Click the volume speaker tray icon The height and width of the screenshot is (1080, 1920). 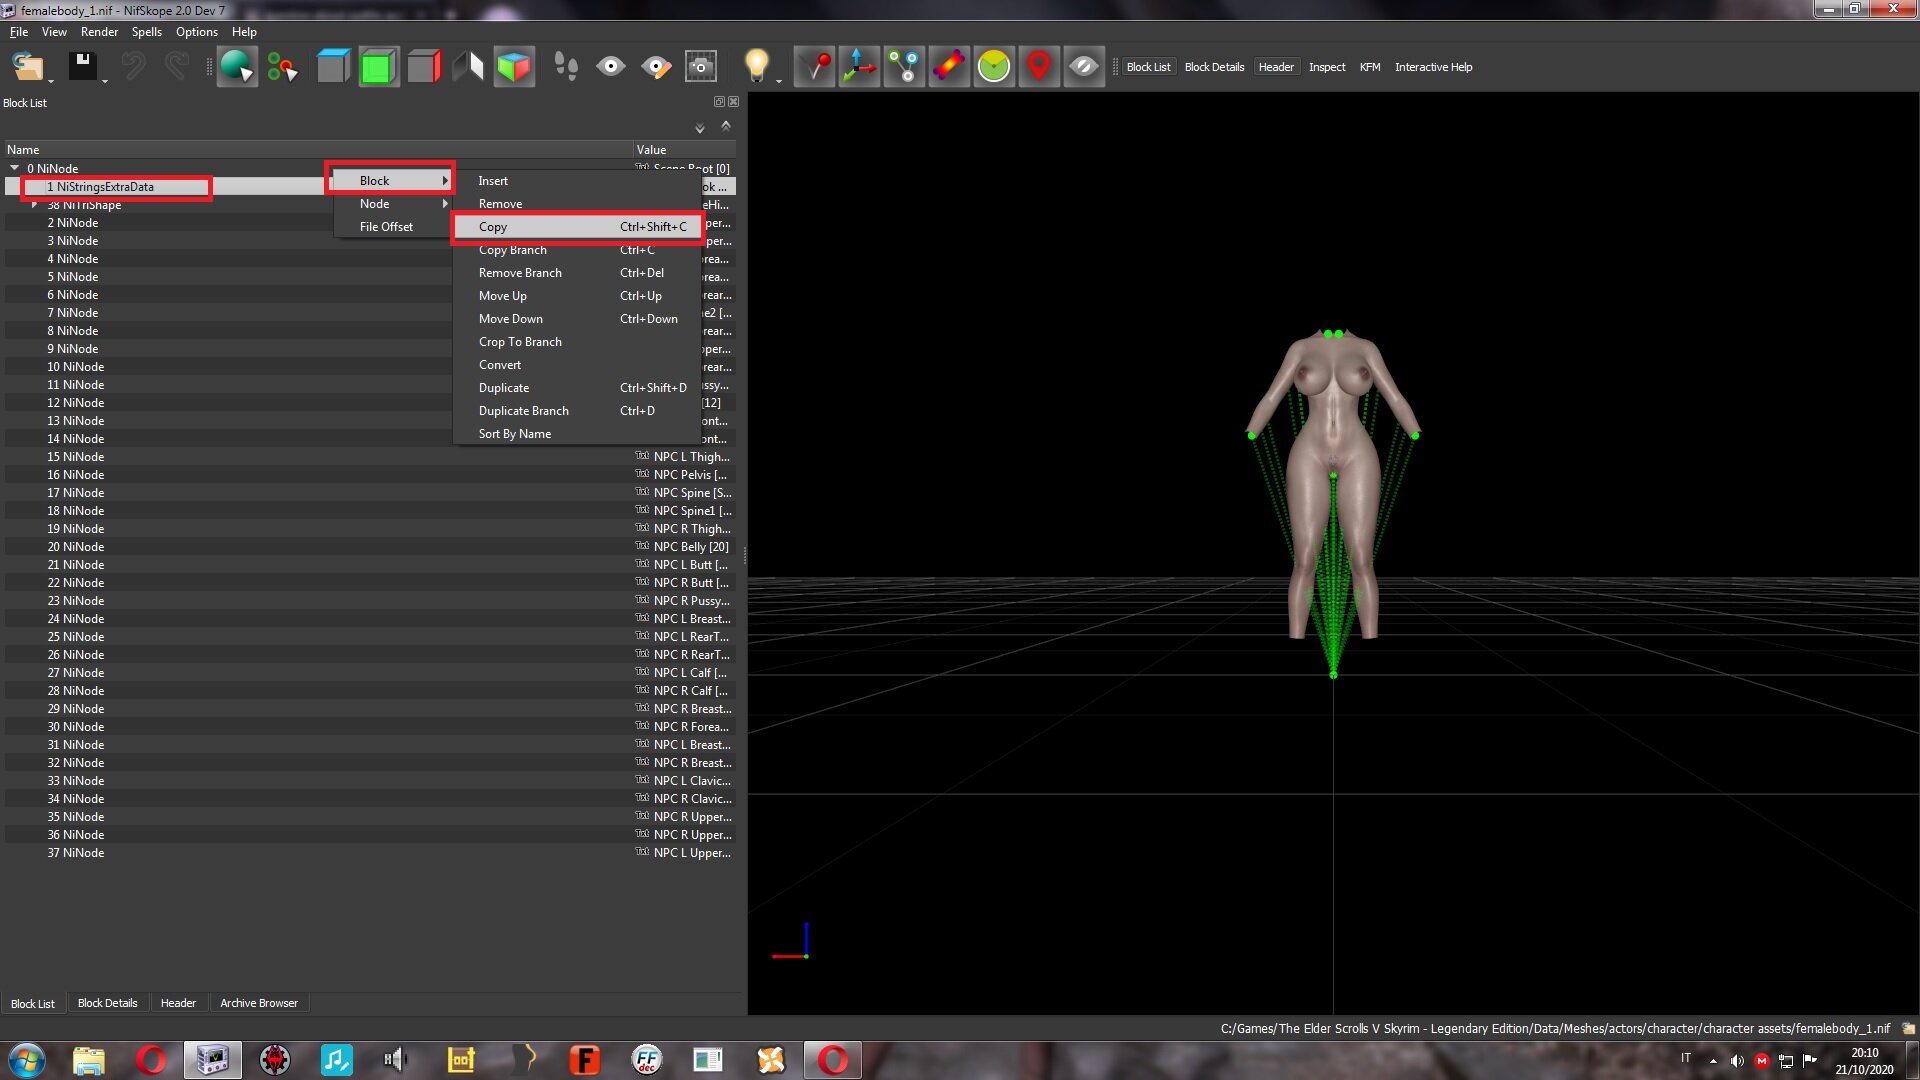[1737, 1061]
